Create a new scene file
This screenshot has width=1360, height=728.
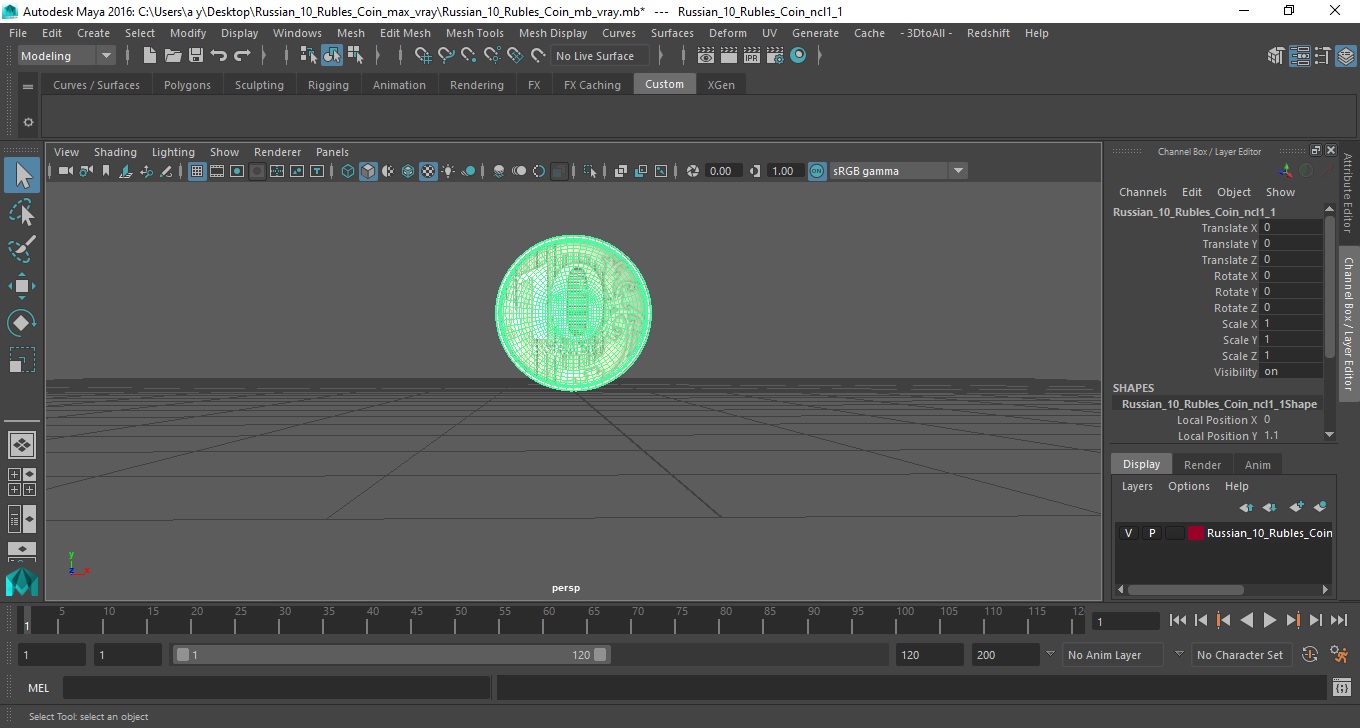(149, 56)
